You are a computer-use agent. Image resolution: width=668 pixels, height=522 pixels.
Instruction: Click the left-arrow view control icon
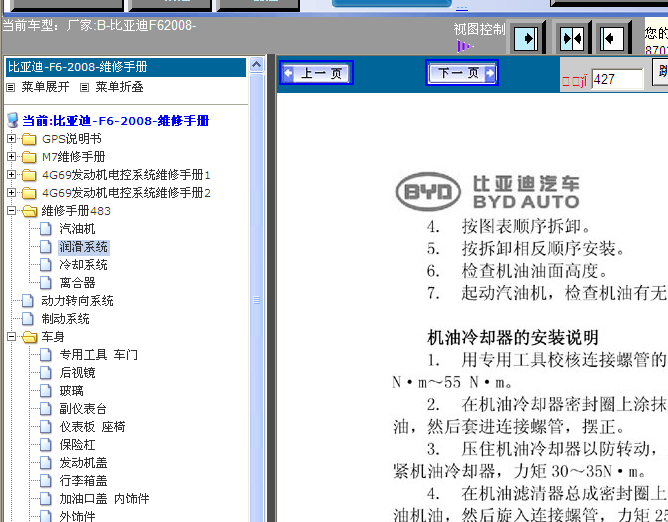(x=612, y=39)
